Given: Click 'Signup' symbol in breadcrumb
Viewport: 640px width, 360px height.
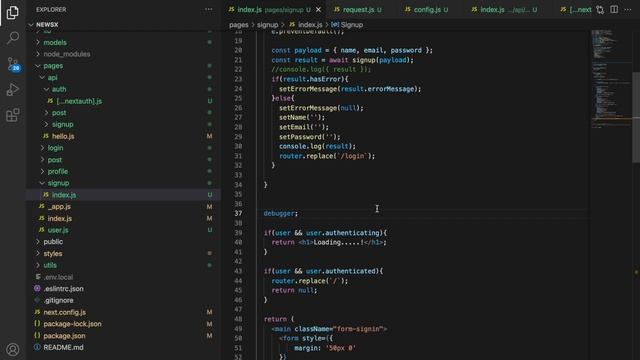Looking at the screenshot, I should (x=351, y=24).
